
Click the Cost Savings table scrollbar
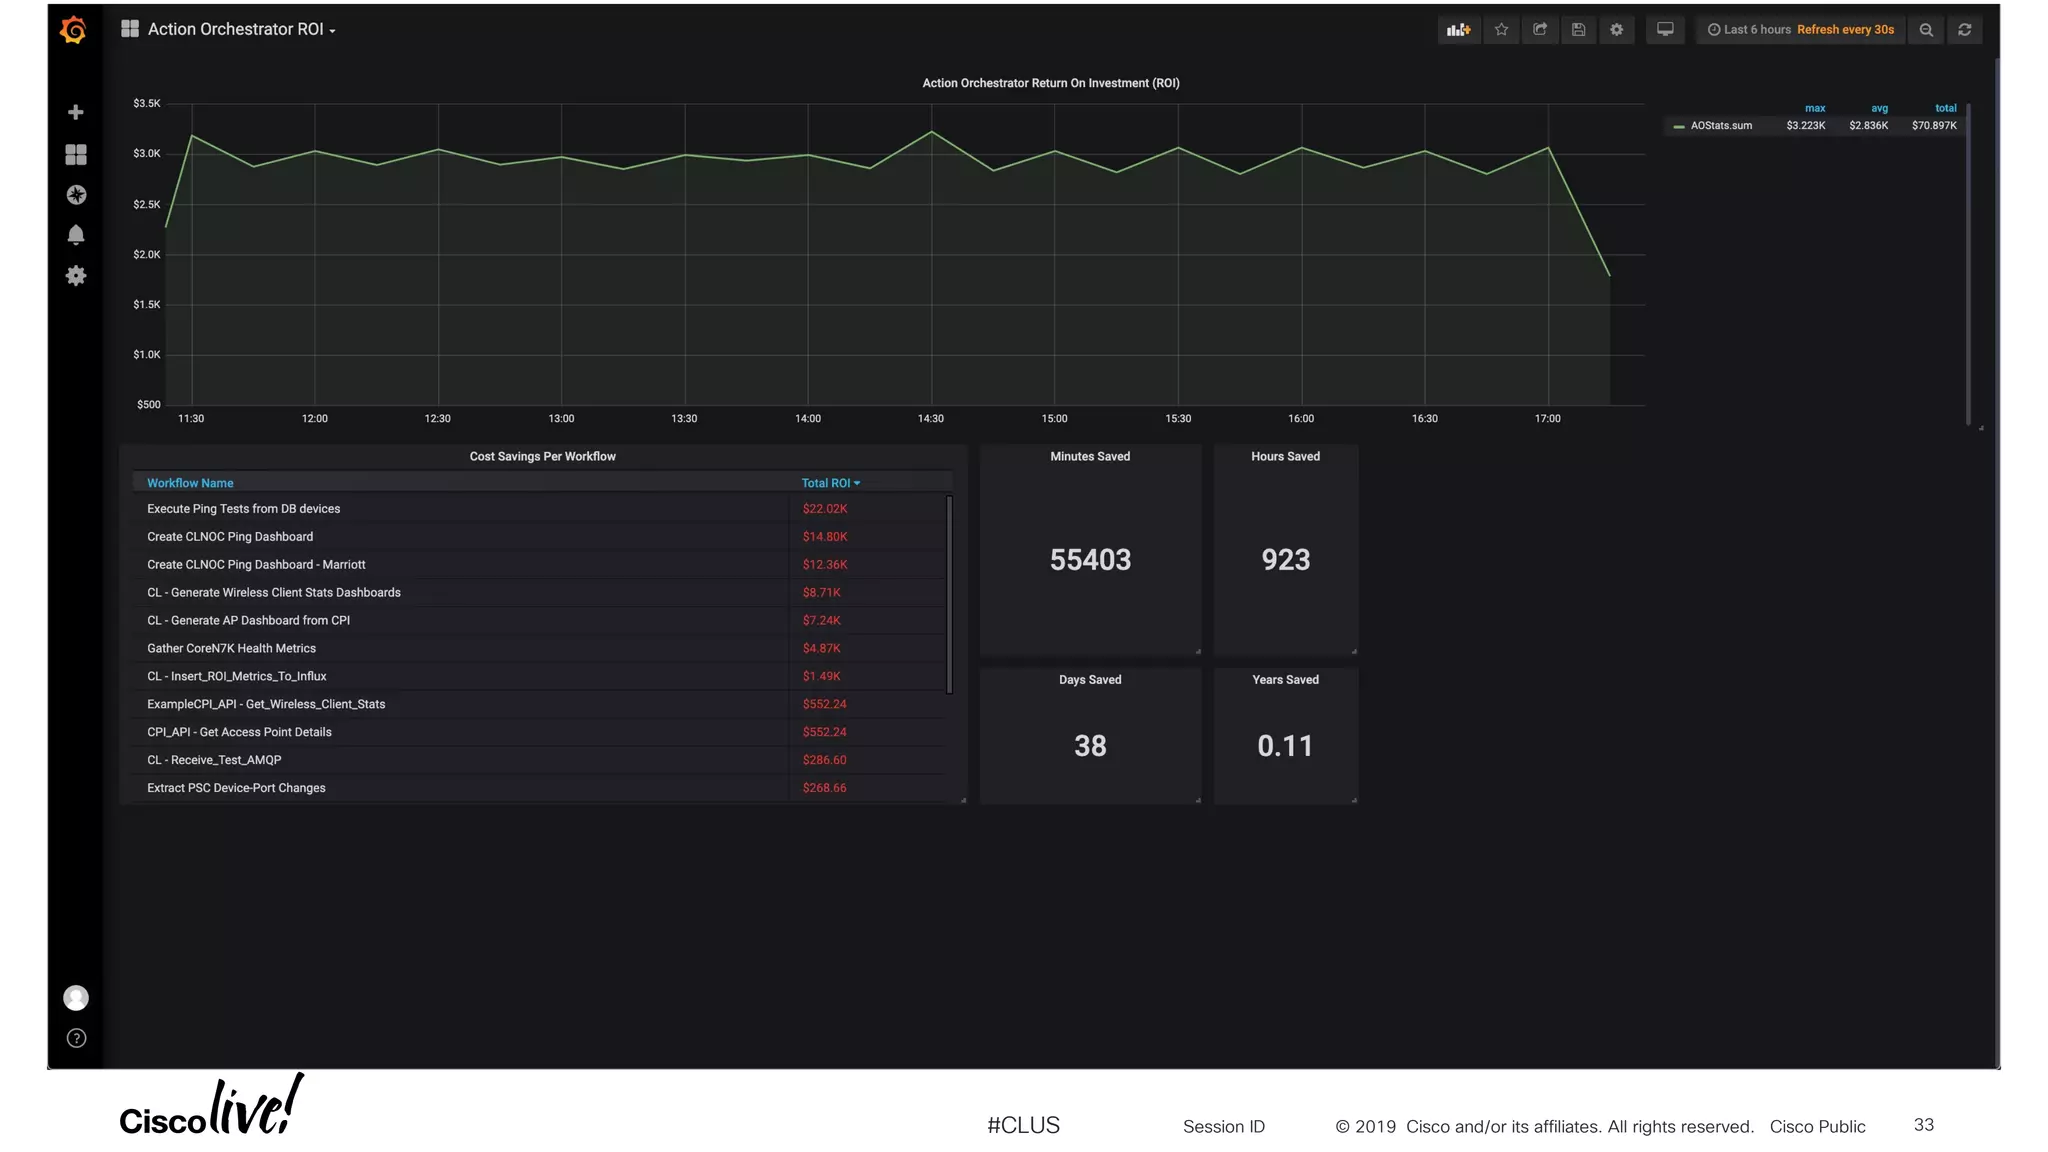949,594
